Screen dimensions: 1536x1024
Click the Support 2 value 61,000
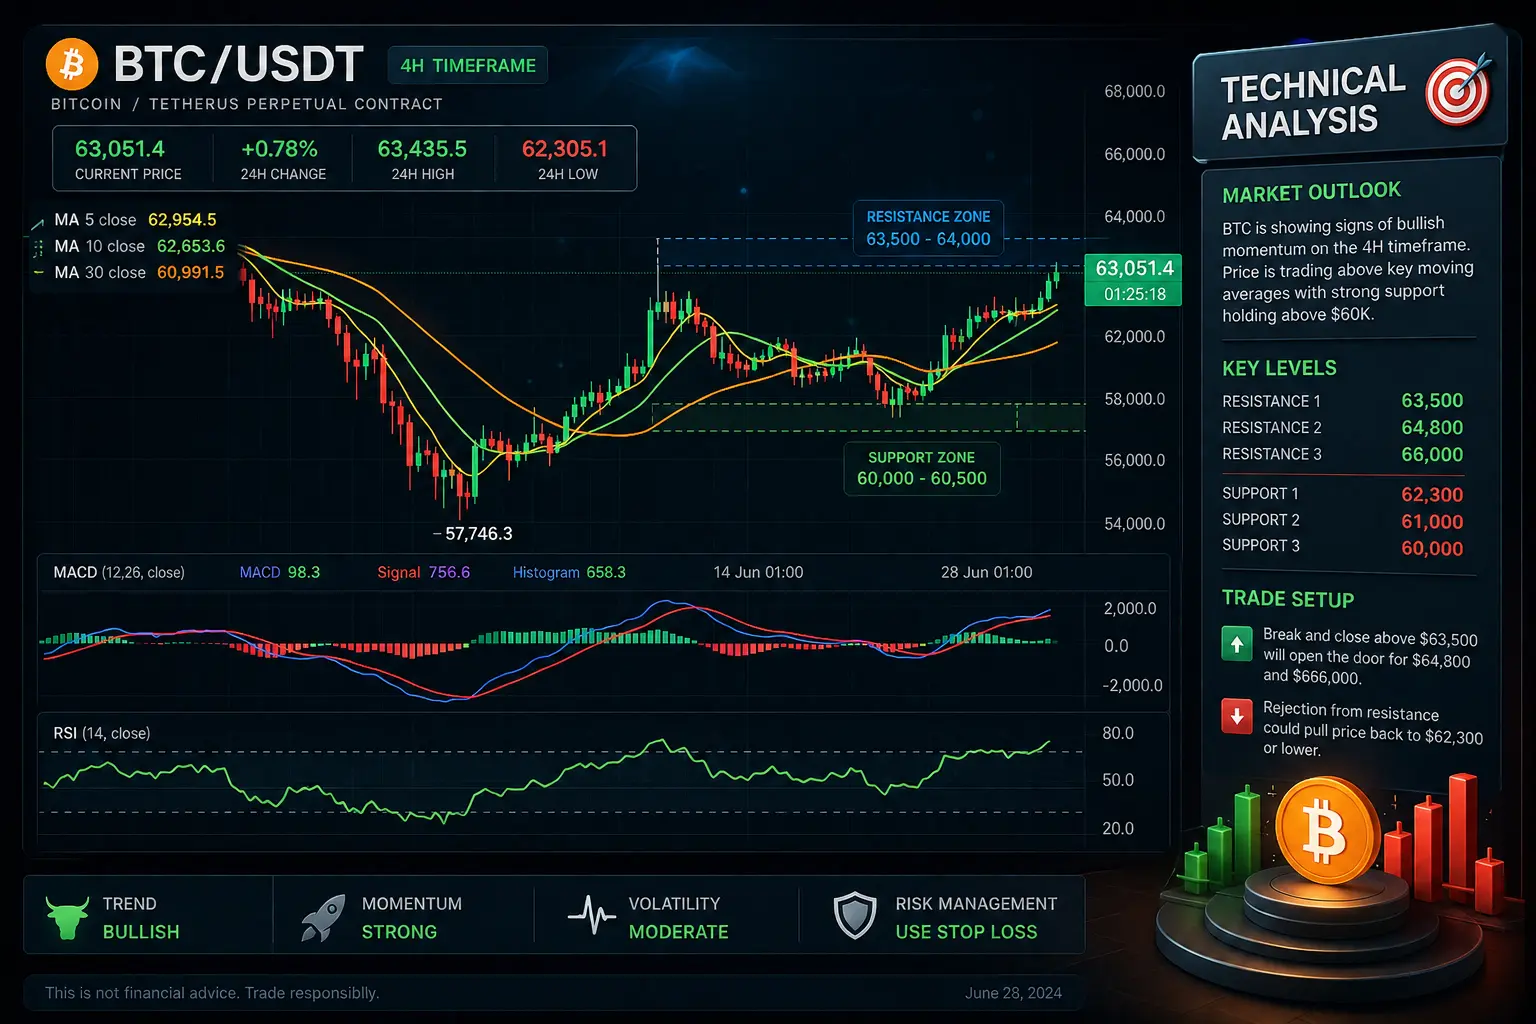point(1432,522)
